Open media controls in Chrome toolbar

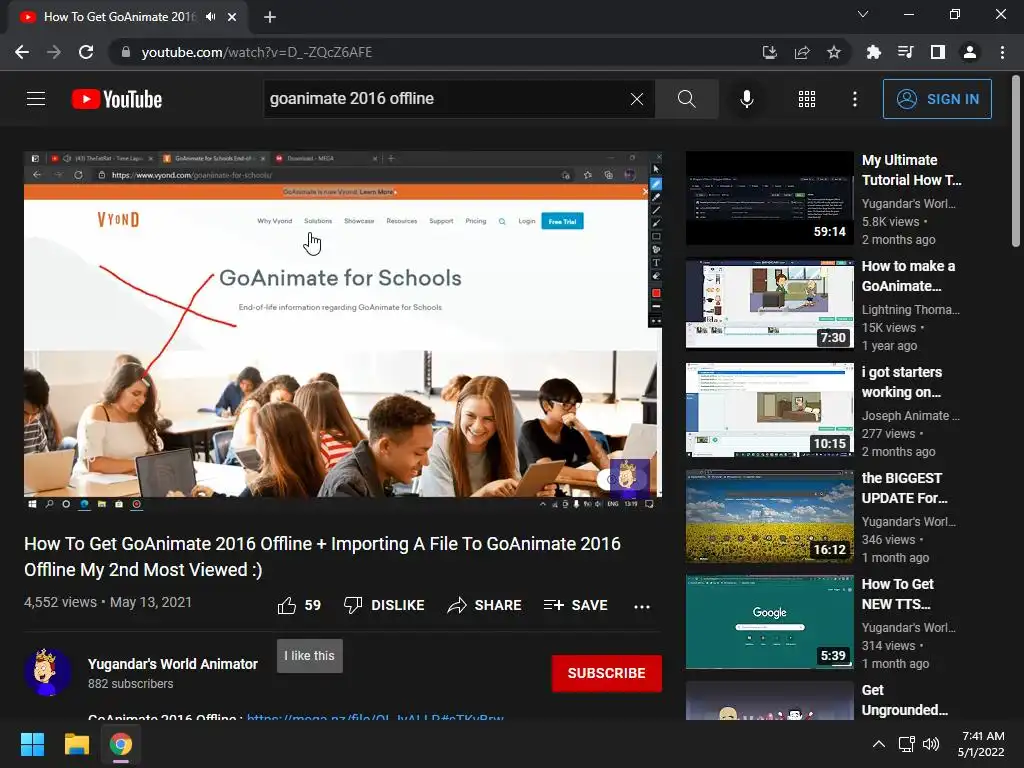pos(905,52)
